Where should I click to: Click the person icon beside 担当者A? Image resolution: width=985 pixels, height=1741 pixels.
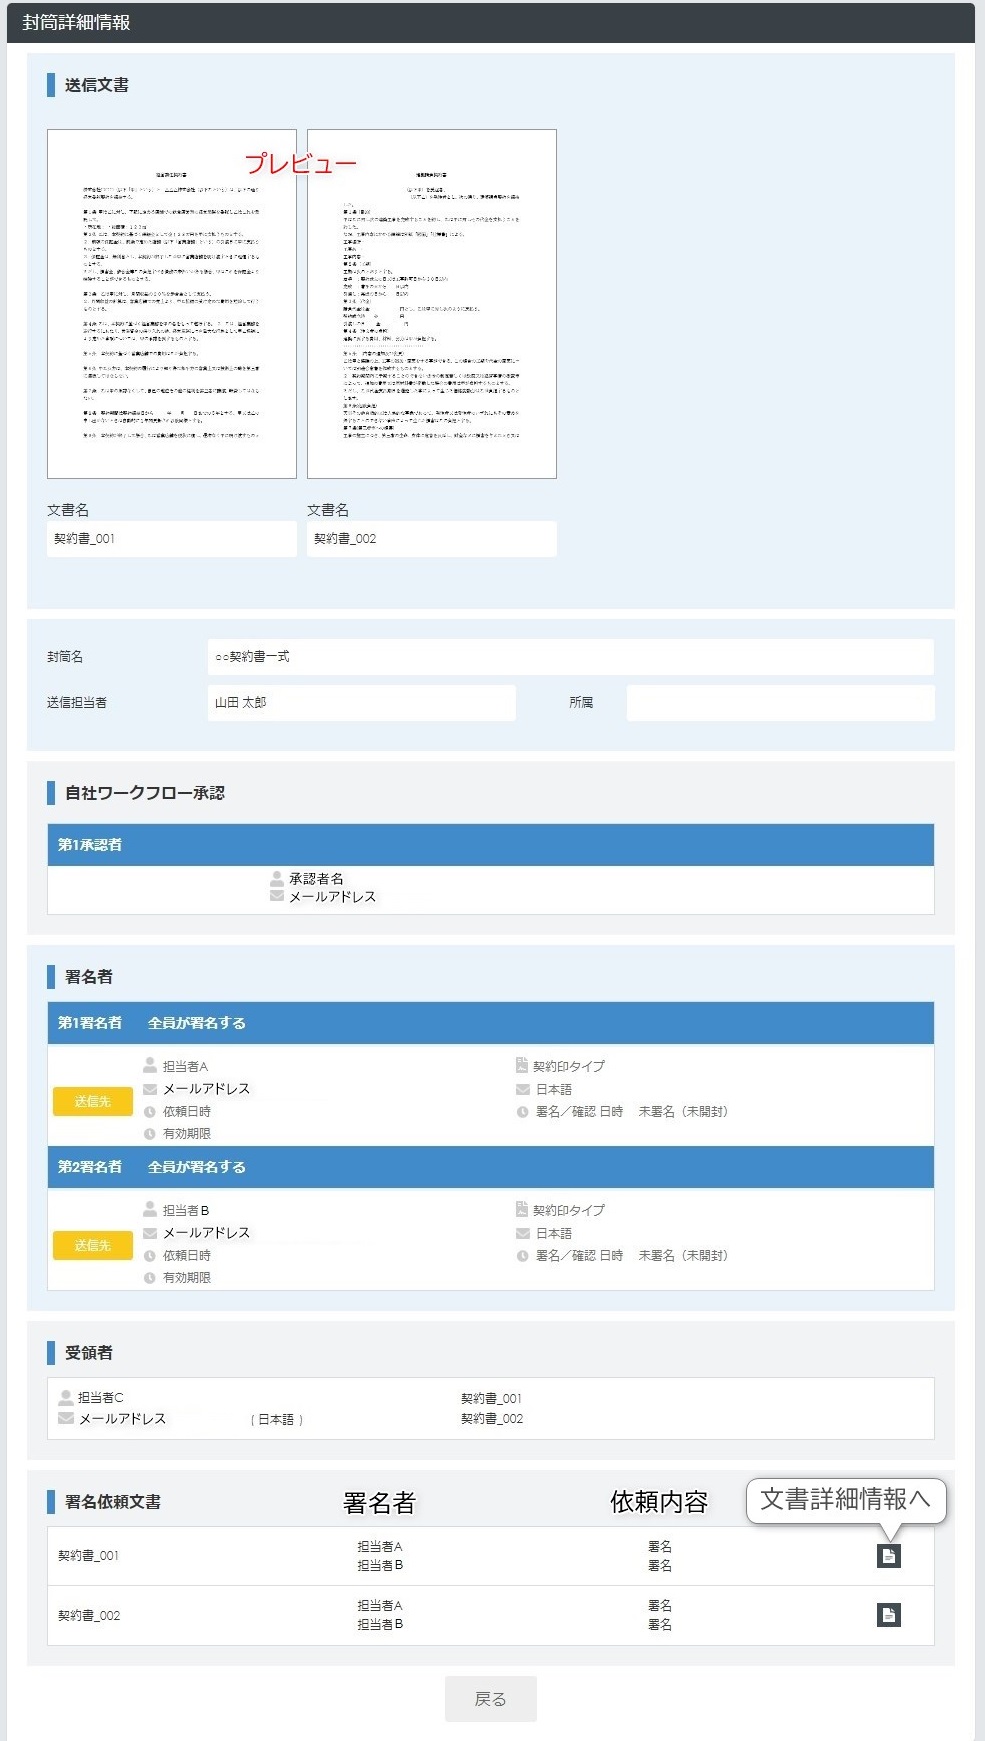(x=150, y=1066)
